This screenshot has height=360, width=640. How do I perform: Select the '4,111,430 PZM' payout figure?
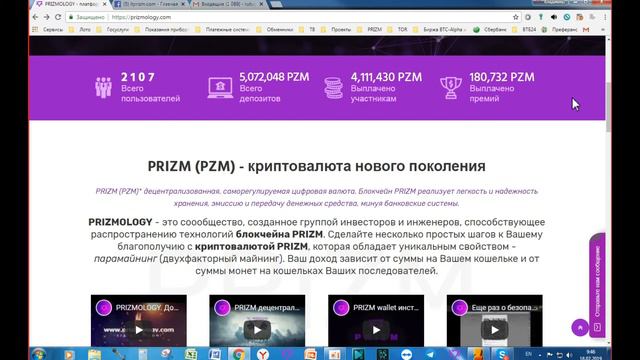point(386,77)
